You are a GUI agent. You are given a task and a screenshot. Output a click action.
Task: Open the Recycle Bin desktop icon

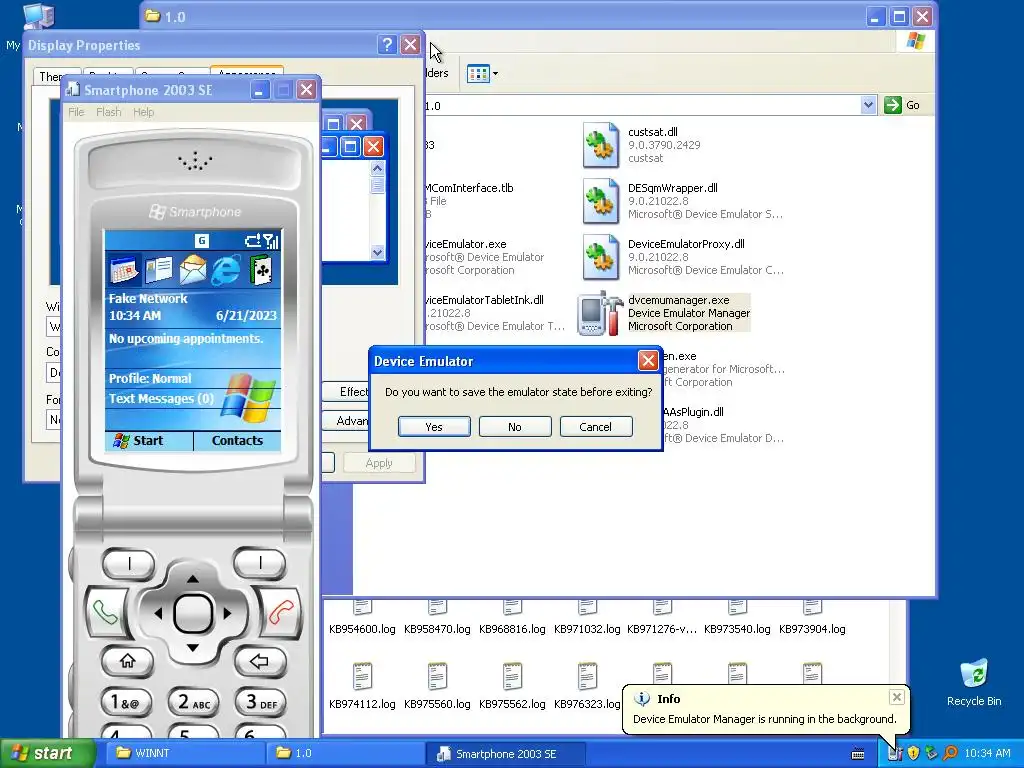pyautogui.click(x=974, y=683)
